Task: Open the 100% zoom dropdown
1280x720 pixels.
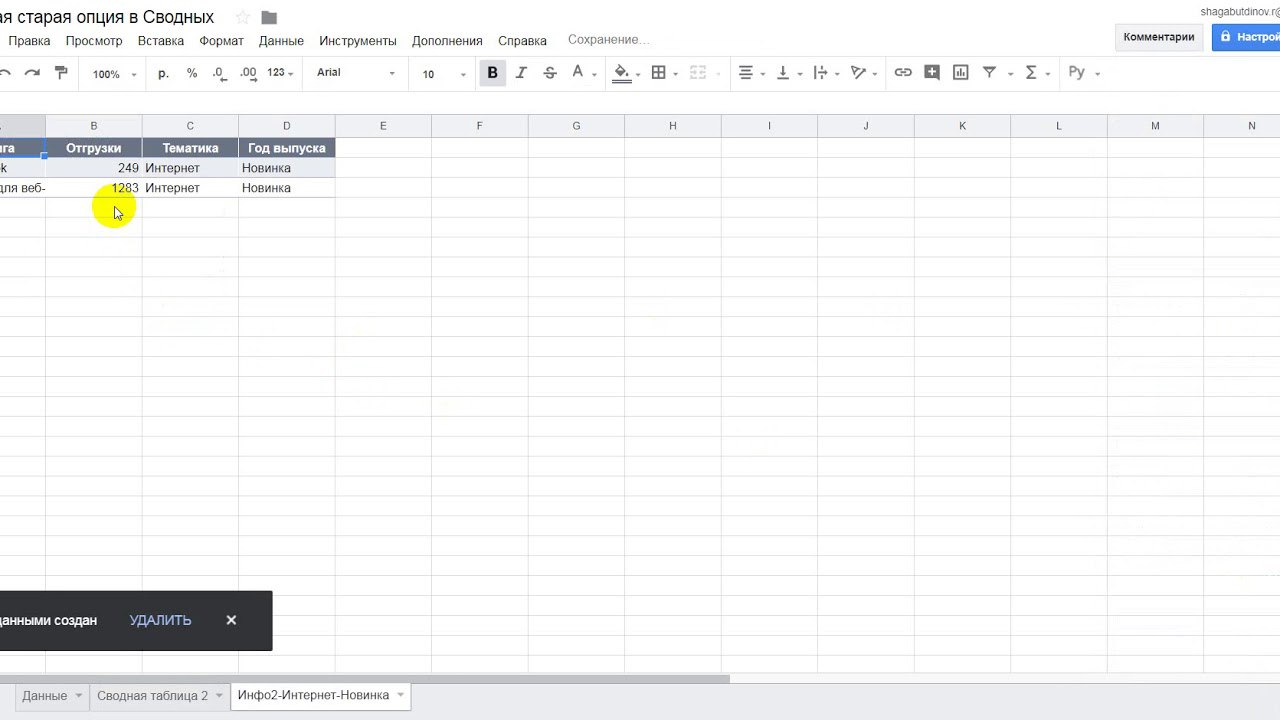Action: [x=114, y=74]
